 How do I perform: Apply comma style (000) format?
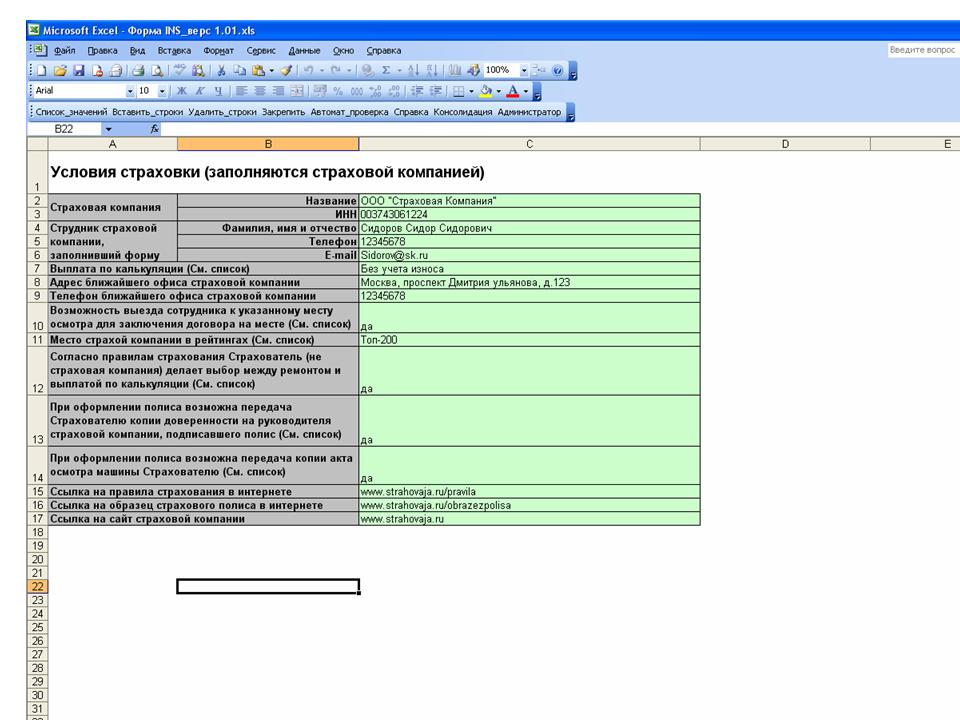[356, 91]
